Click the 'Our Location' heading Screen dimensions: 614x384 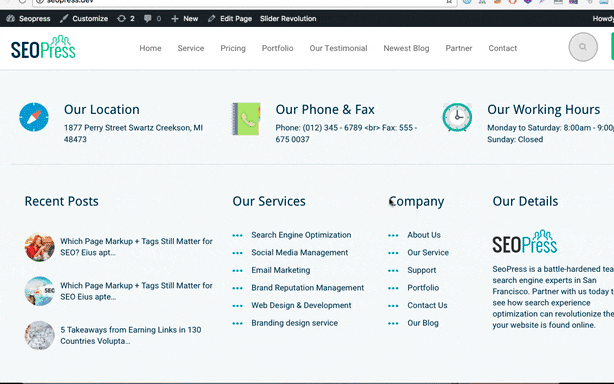(x=102, y=110)
